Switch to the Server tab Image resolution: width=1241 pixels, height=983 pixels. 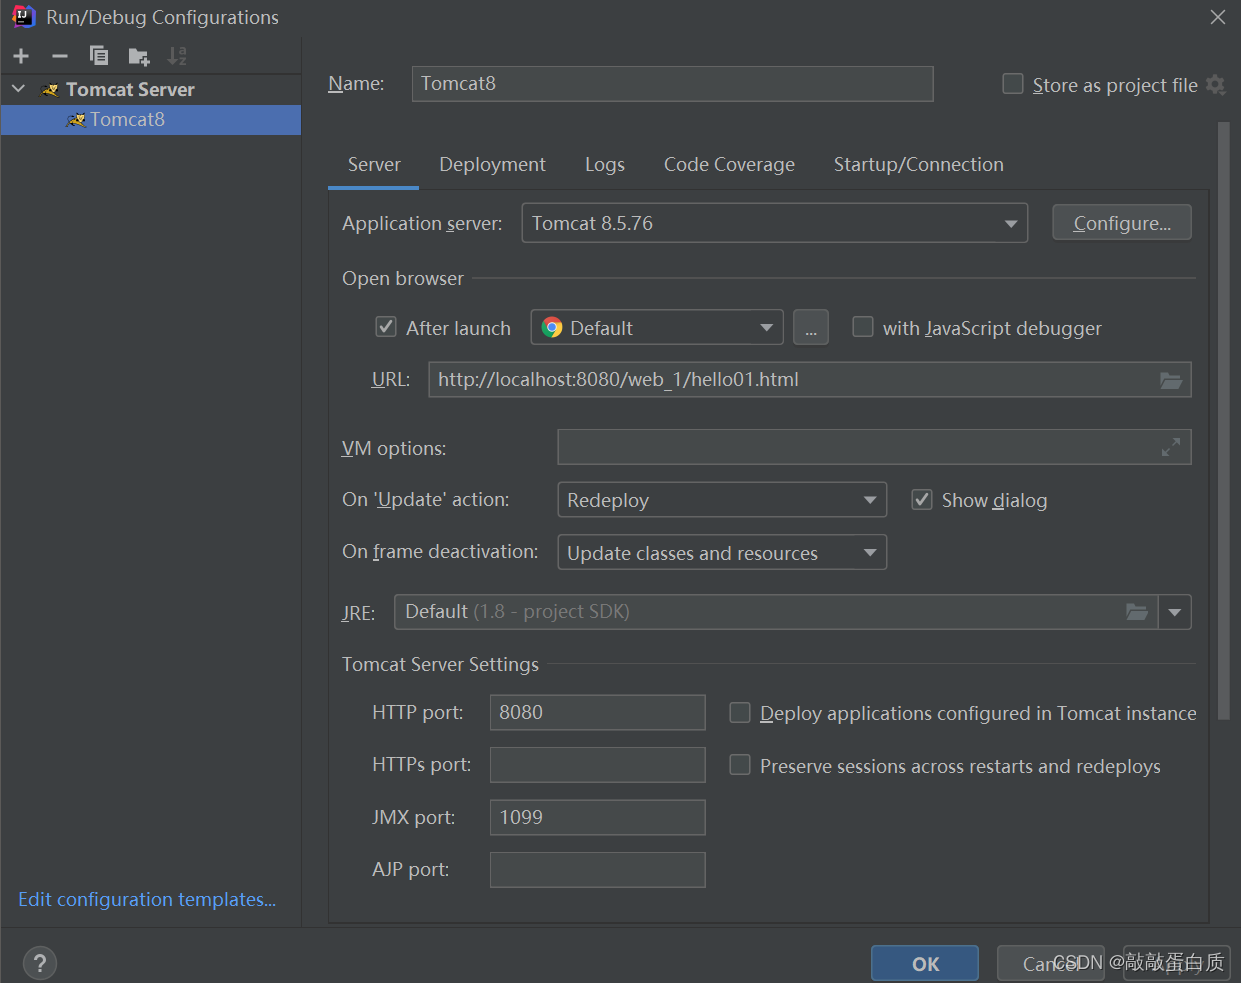(x=374, y=165)
